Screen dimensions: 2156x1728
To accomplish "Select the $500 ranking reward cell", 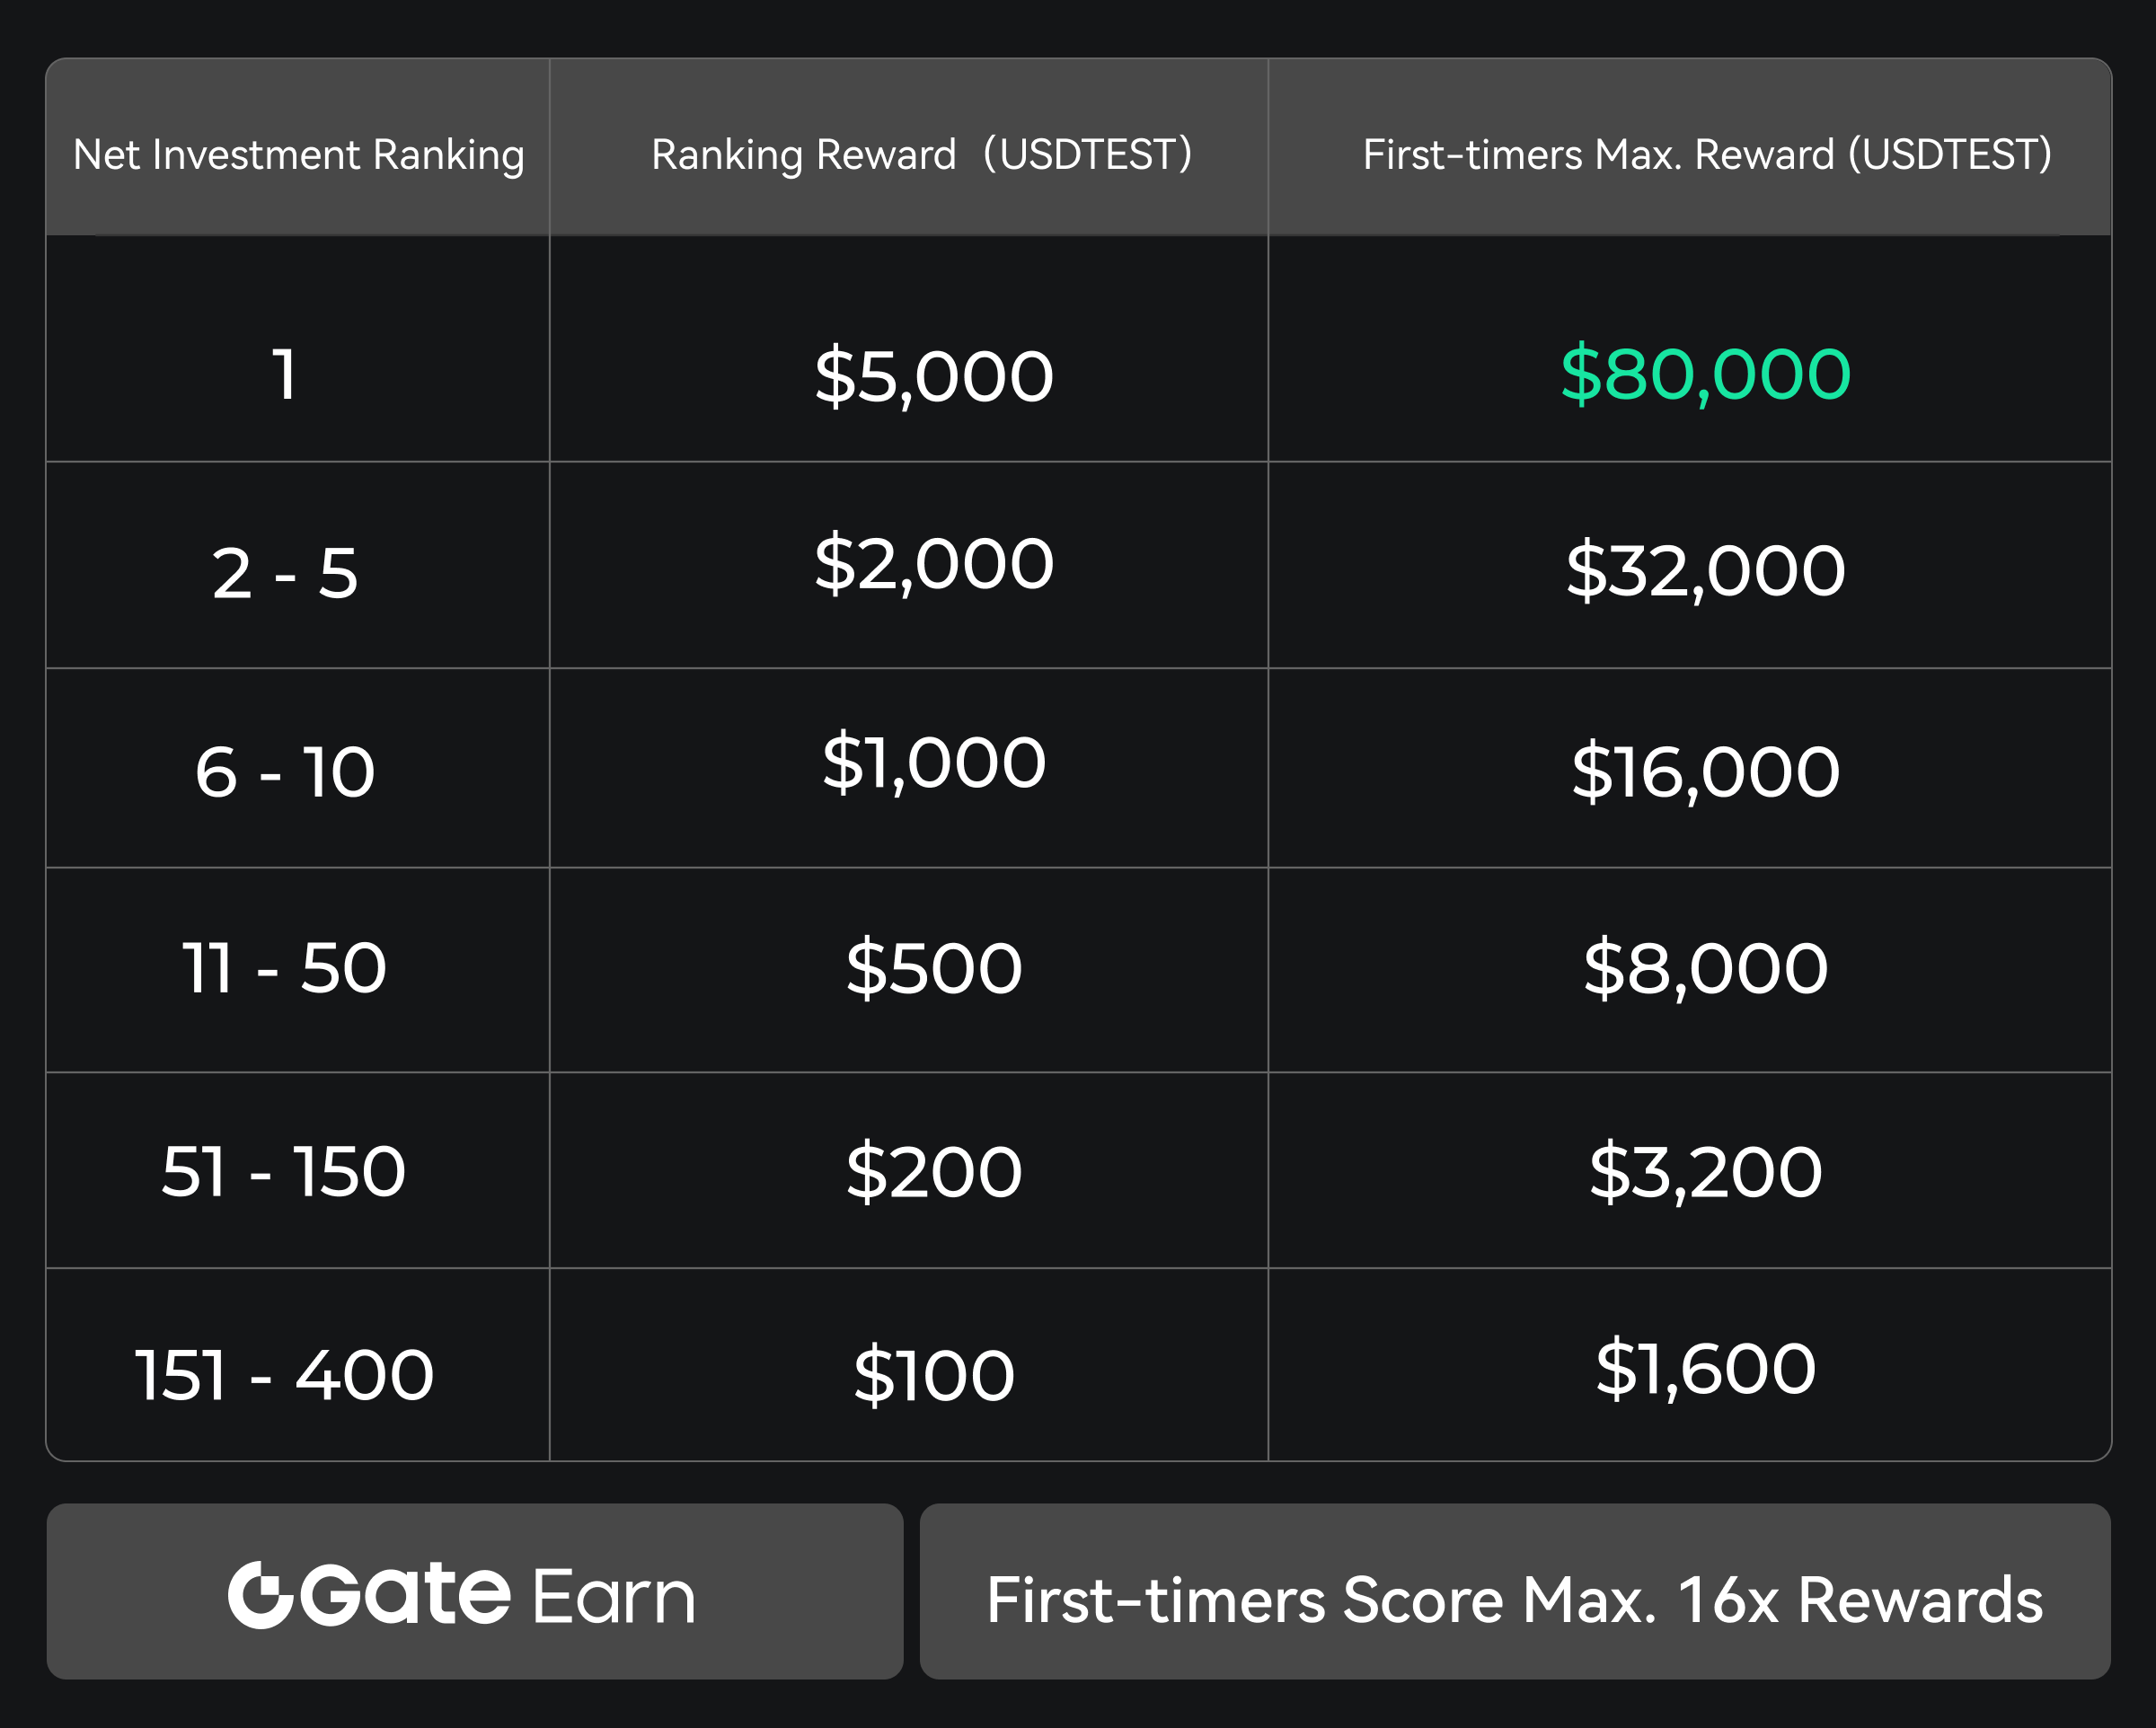I will [x=933, y=967].
